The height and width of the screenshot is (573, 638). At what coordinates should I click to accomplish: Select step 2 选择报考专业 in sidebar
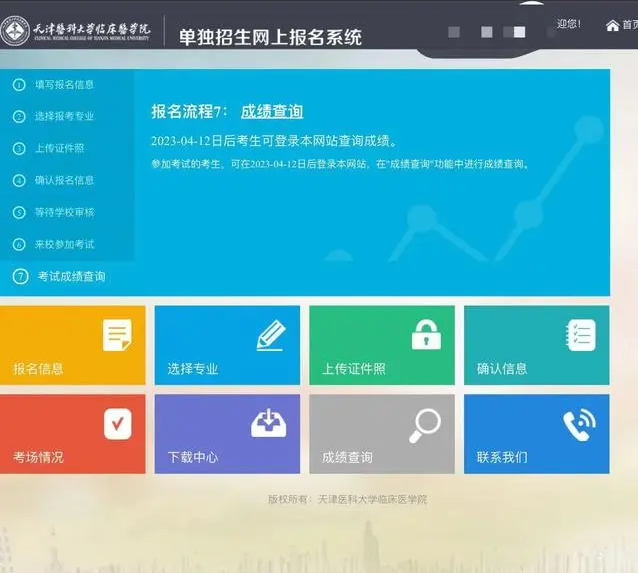tap(64, 116)
